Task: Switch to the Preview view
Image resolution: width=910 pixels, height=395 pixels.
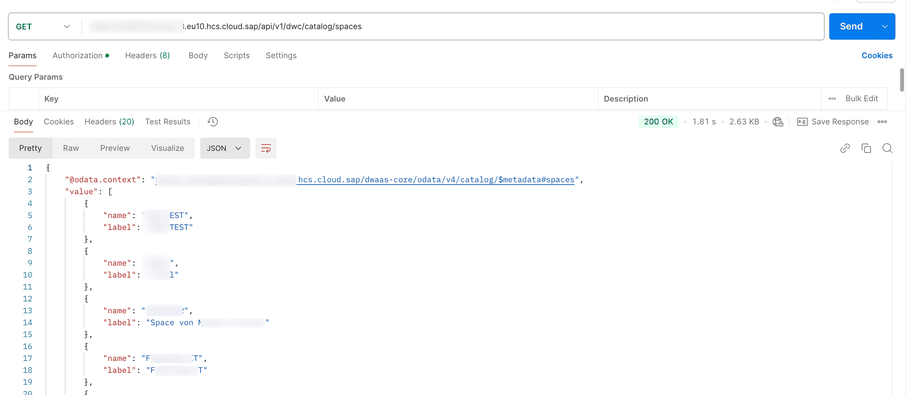Action: pyautogui.click(x=115, y=148)
